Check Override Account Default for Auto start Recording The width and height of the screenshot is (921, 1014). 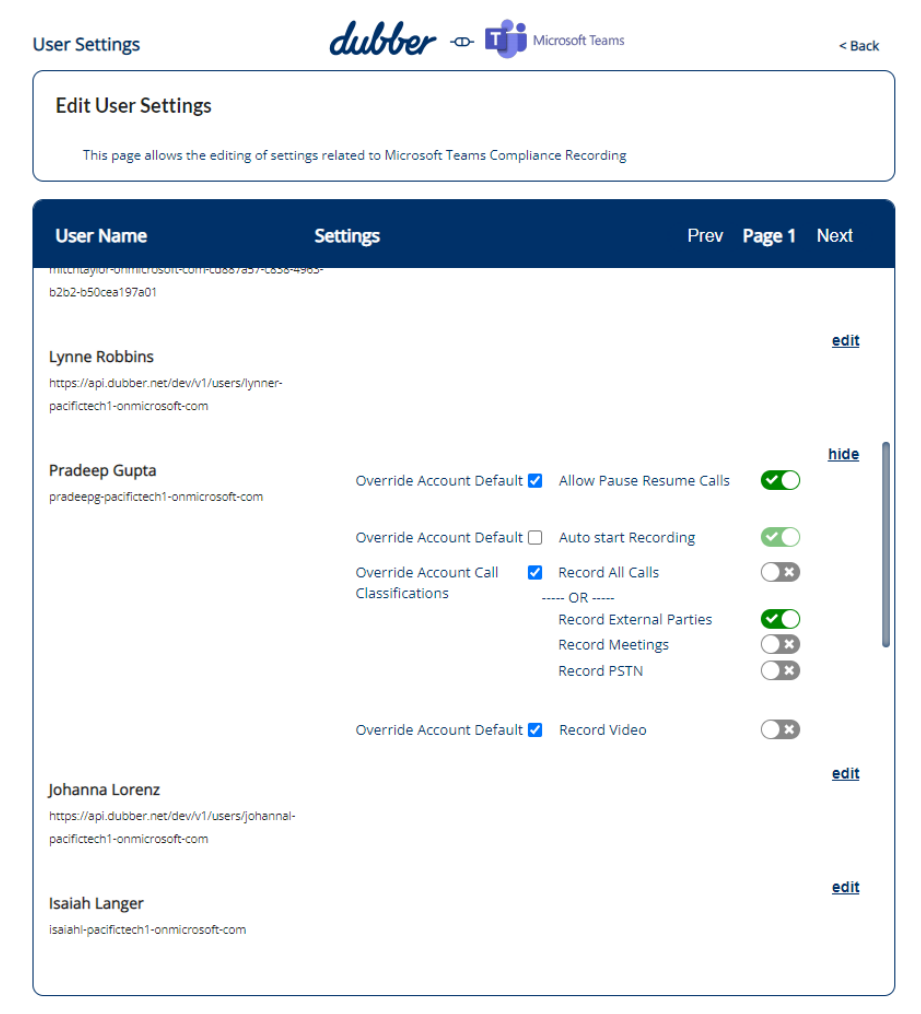point(535,537)
